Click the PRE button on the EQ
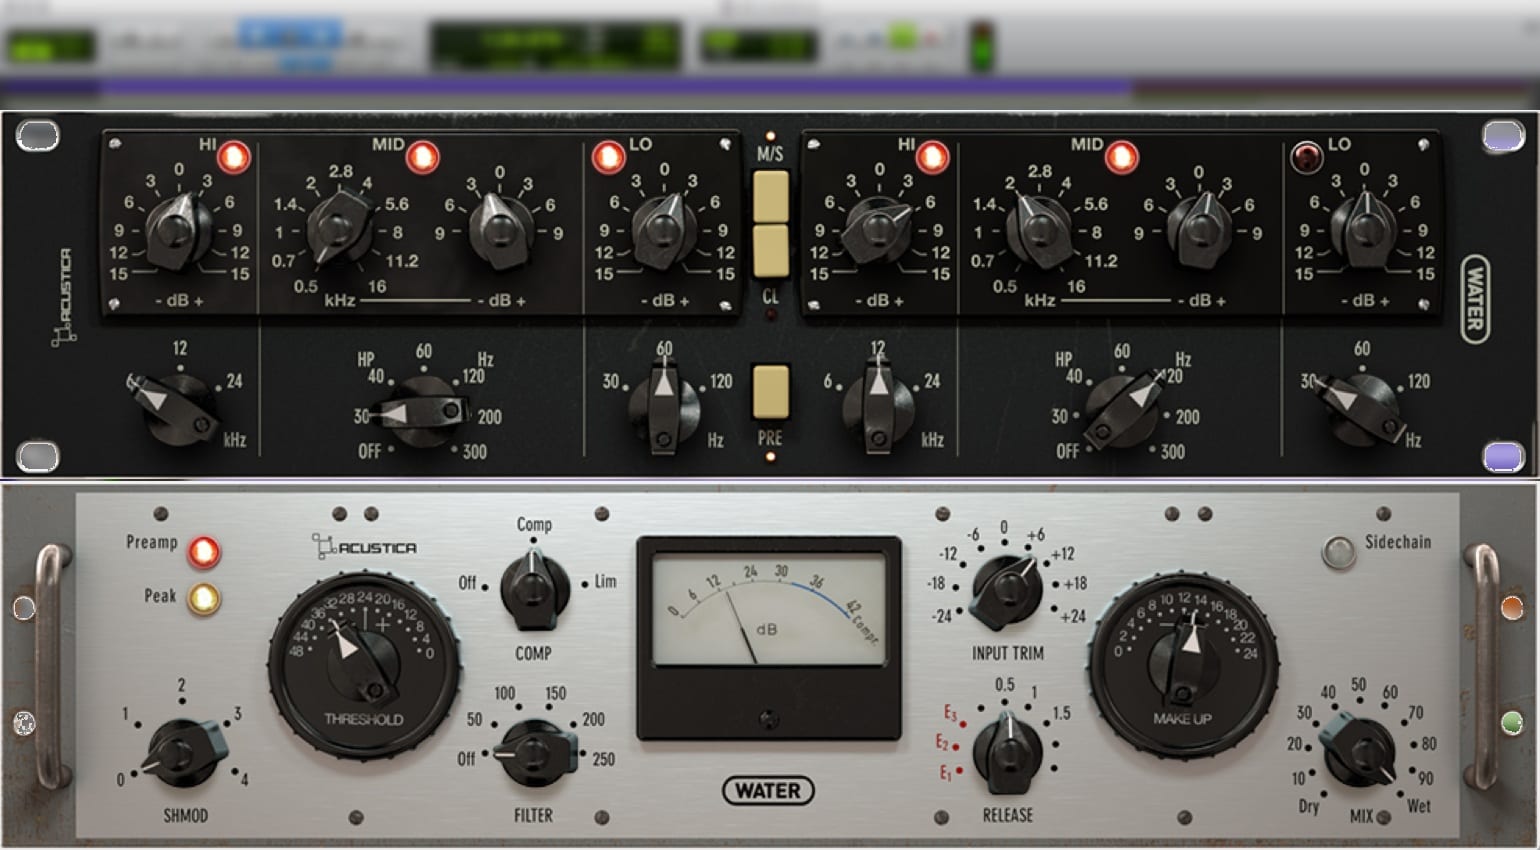 click(771, 392)
